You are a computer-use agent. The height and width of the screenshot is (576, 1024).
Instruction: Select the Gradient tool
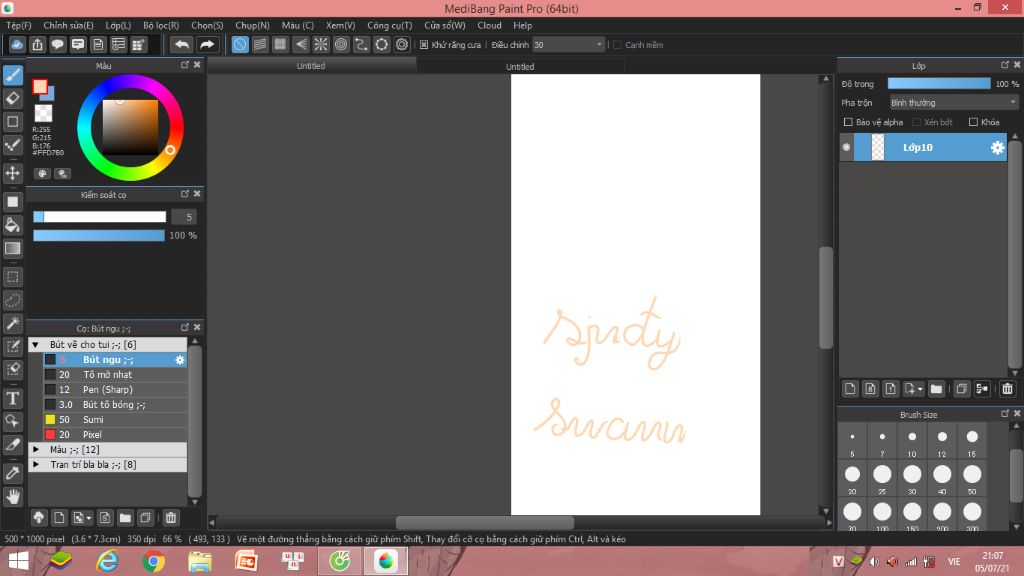[x=12, y=248]
